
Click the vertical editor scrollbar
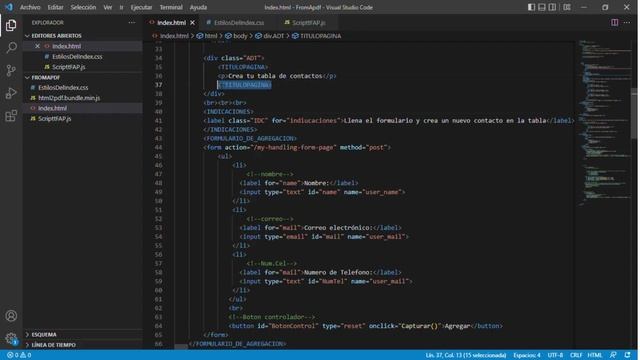point(634,113)
